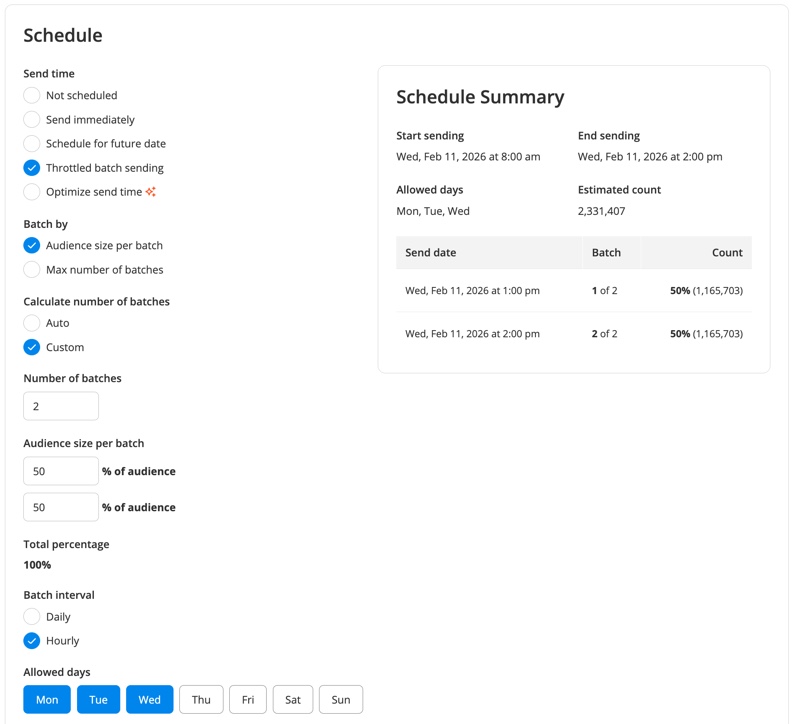Choose Daily batch interval

pyautogui.click(x=32, y=616)
